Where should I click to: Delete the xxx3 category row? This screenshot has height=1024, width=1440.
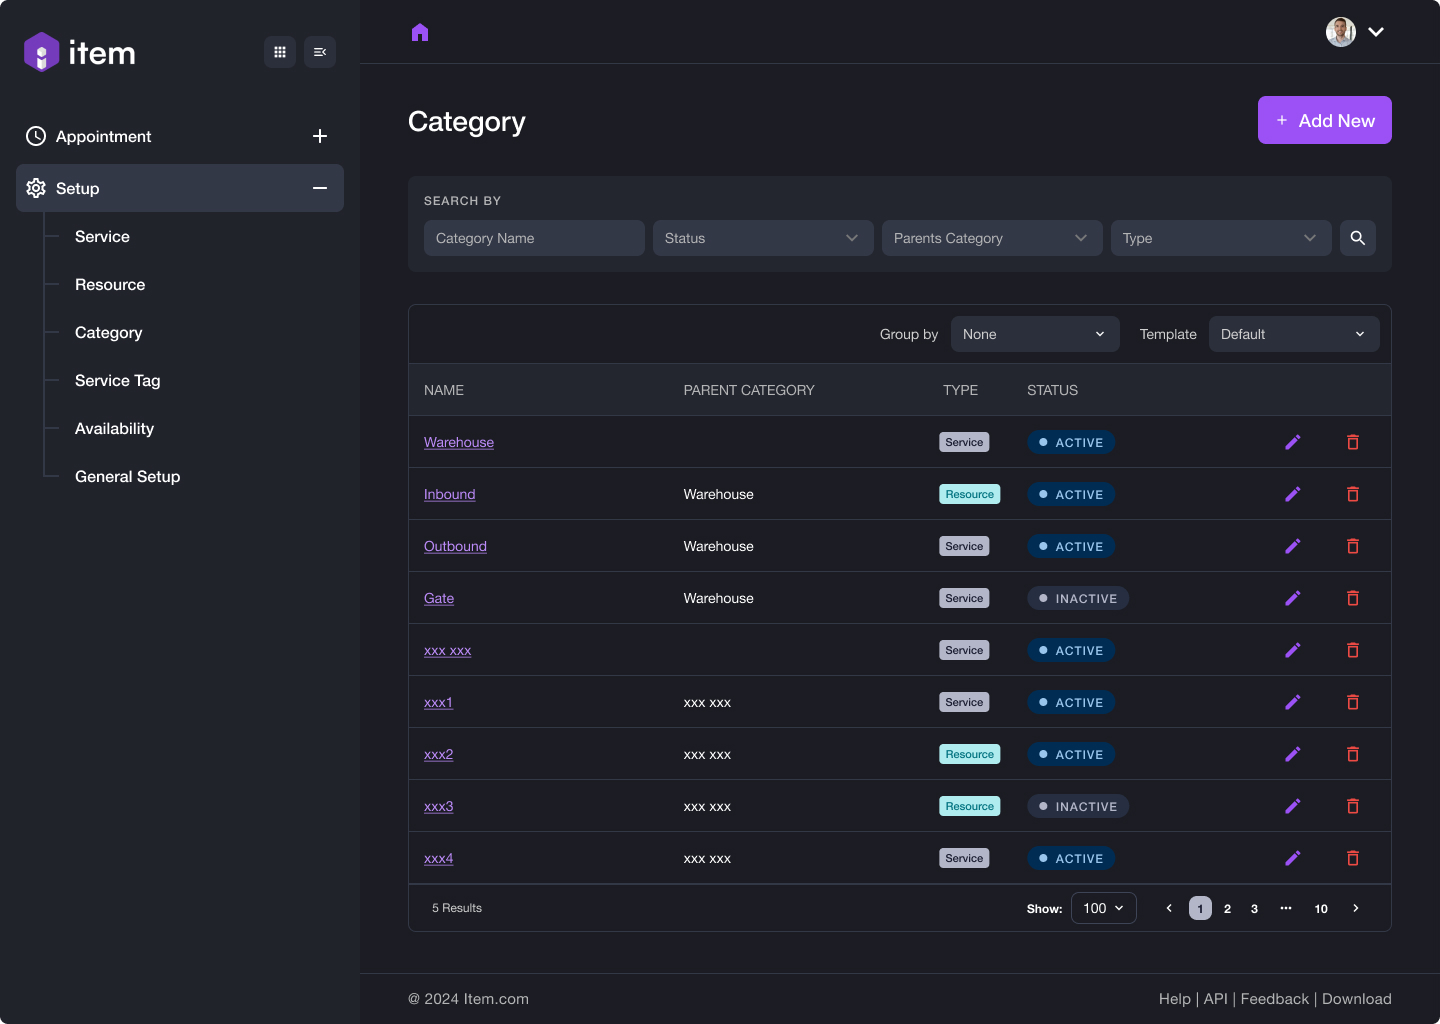(1353, 806)
